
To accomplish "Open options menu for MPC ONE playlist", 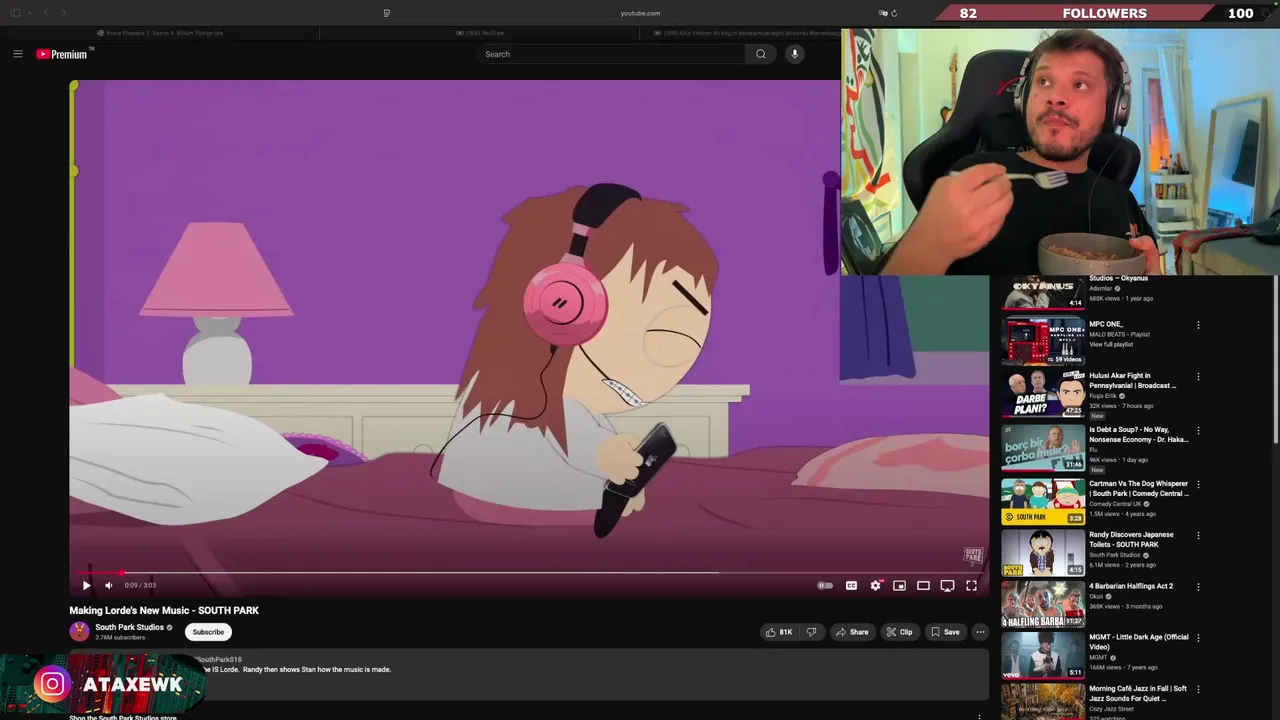I will 1198,325.
